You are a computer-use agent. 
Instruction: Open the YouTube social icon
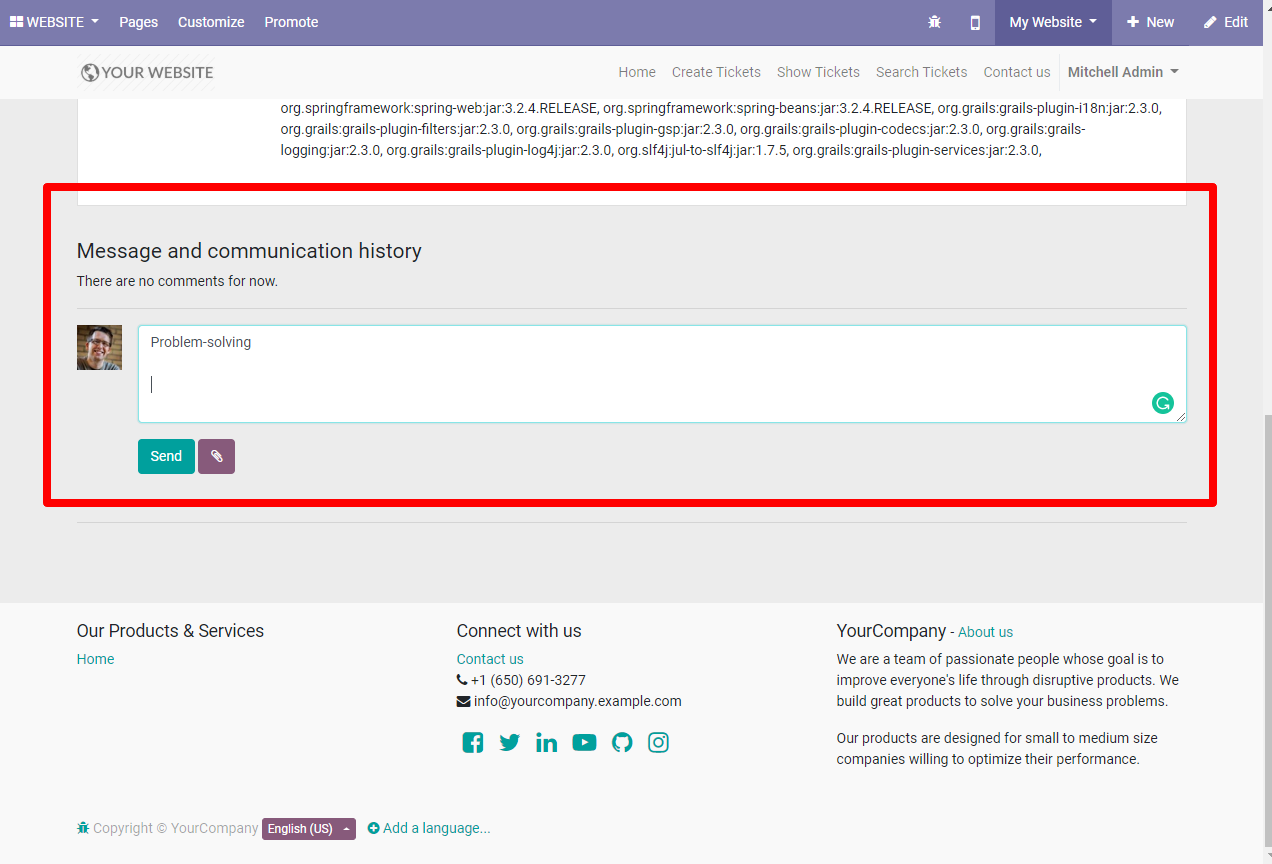pyautogui.click(x=584, y=742)
